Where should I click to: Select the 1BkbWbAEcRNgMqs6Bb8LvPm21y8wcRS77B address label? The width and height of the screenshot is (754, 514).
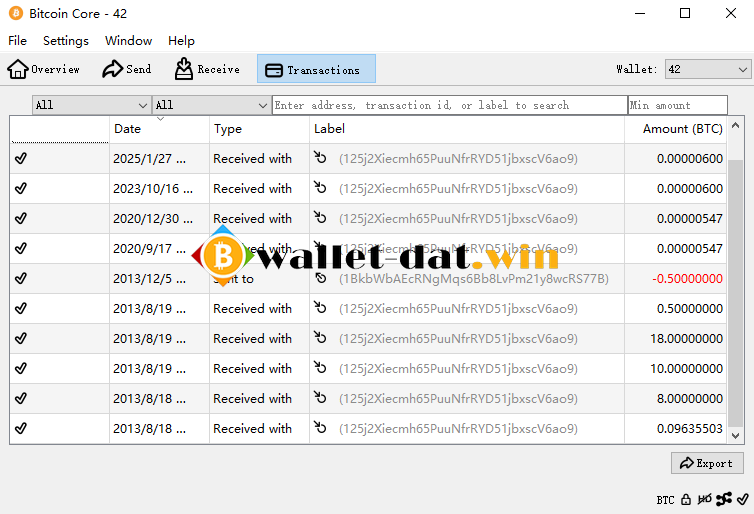tap(474, 278)
